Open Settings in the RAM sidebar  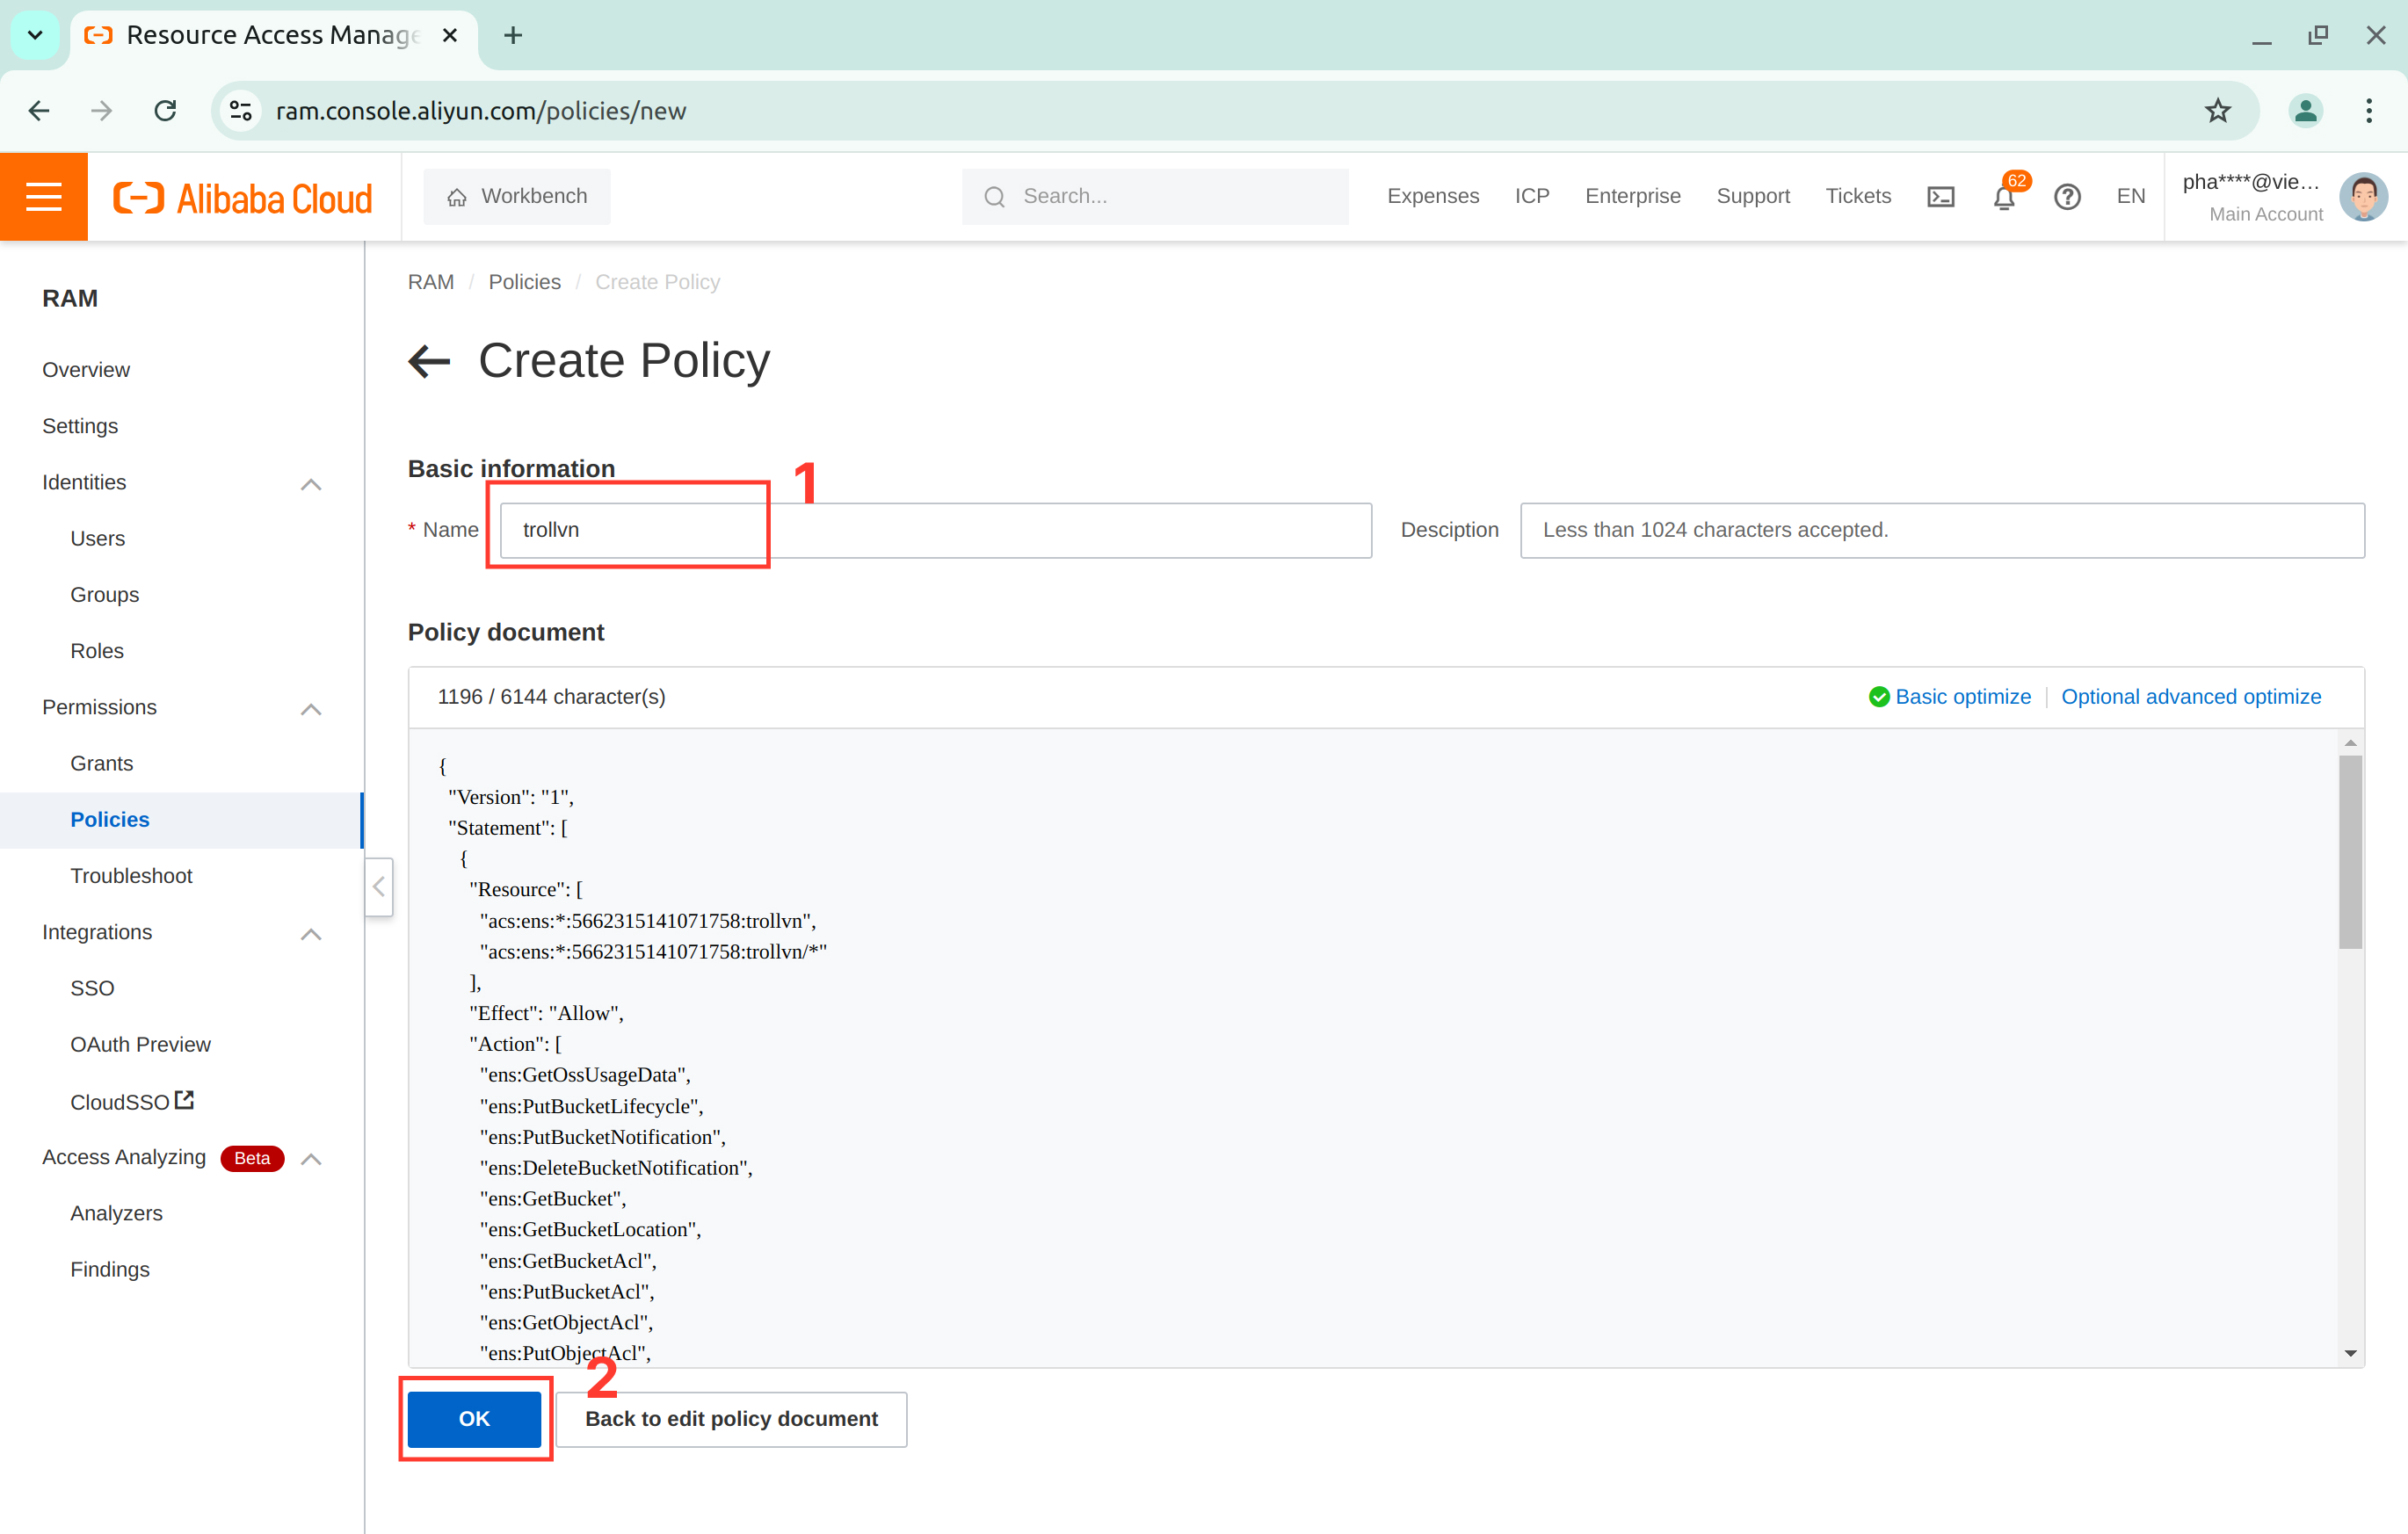[80, 426]
